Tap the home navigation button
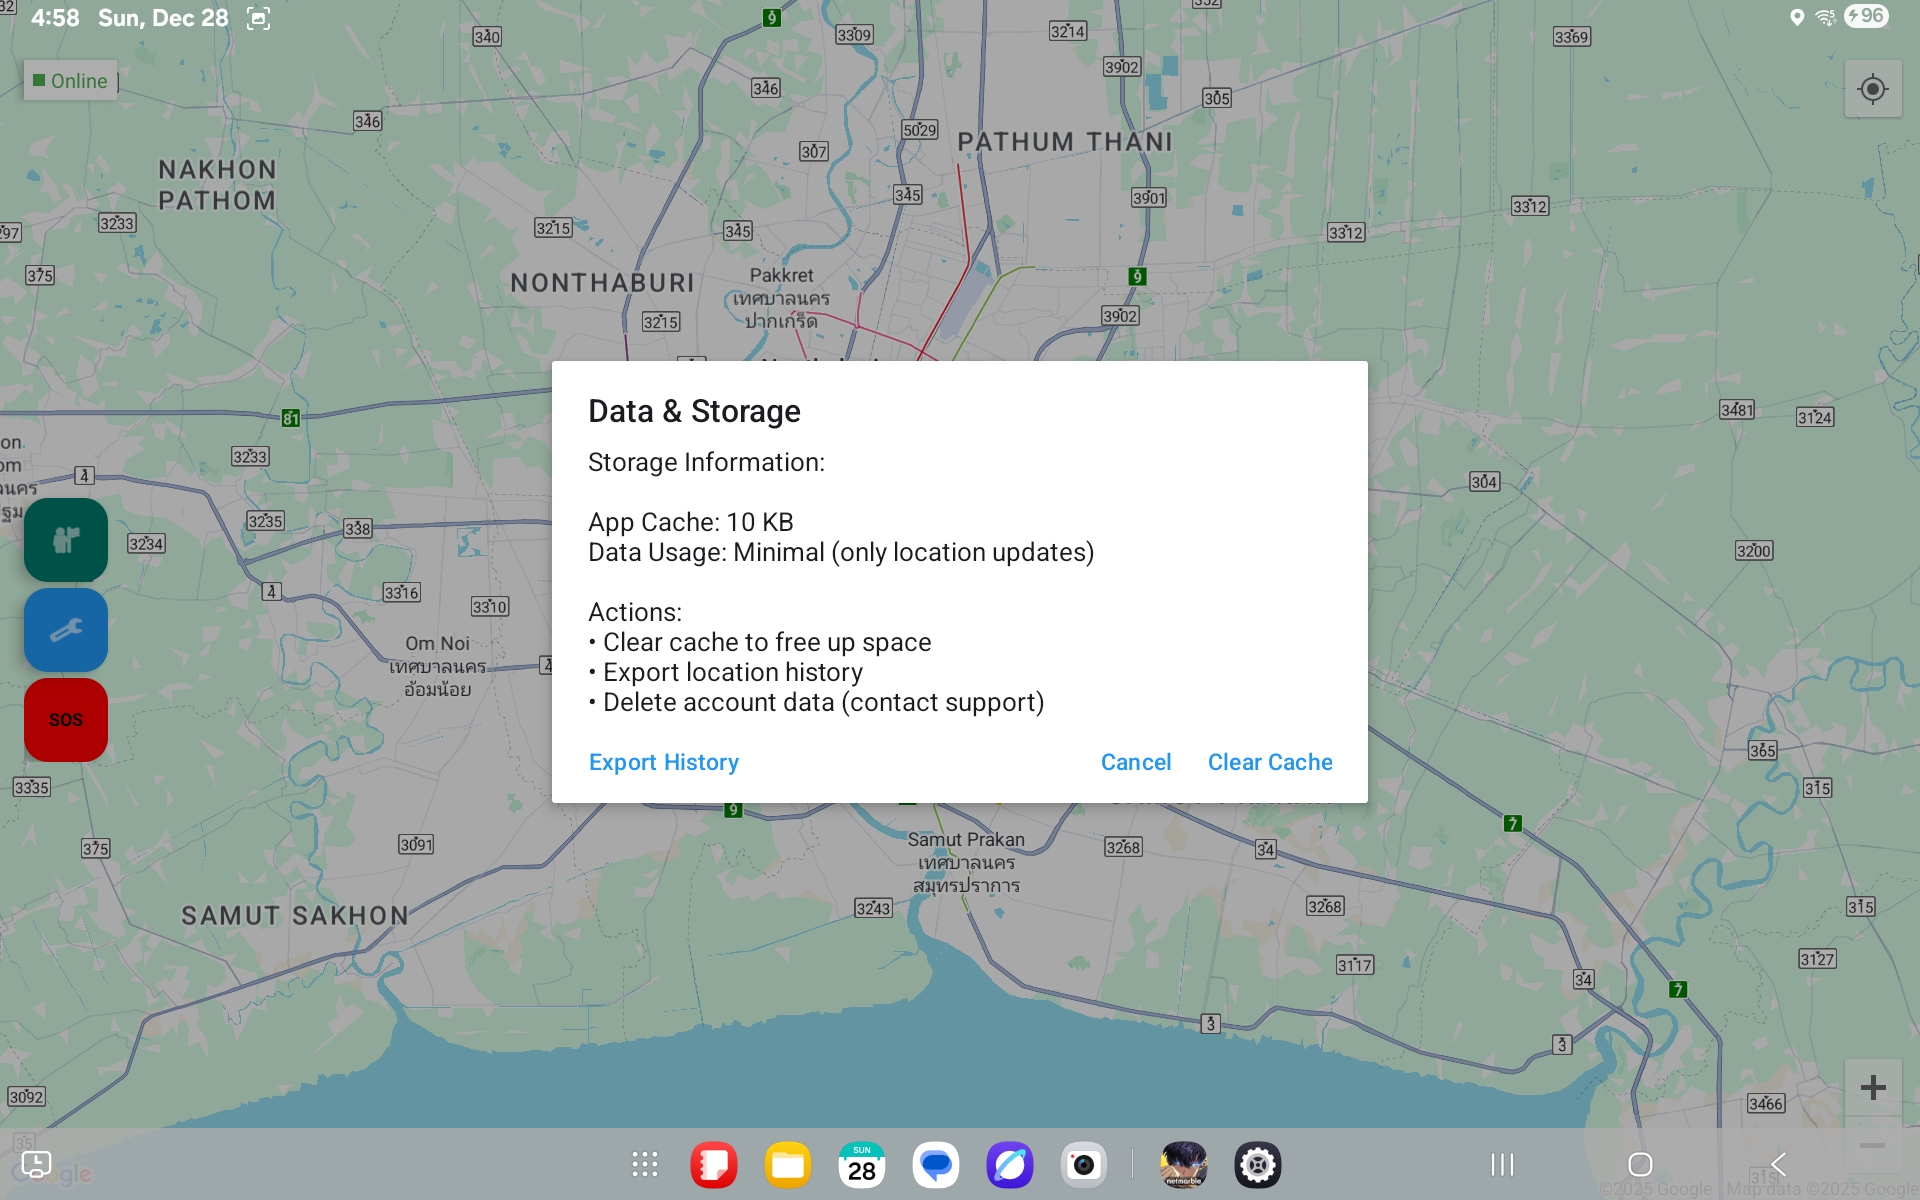1920x1200 pixels. [1640, 1164]
